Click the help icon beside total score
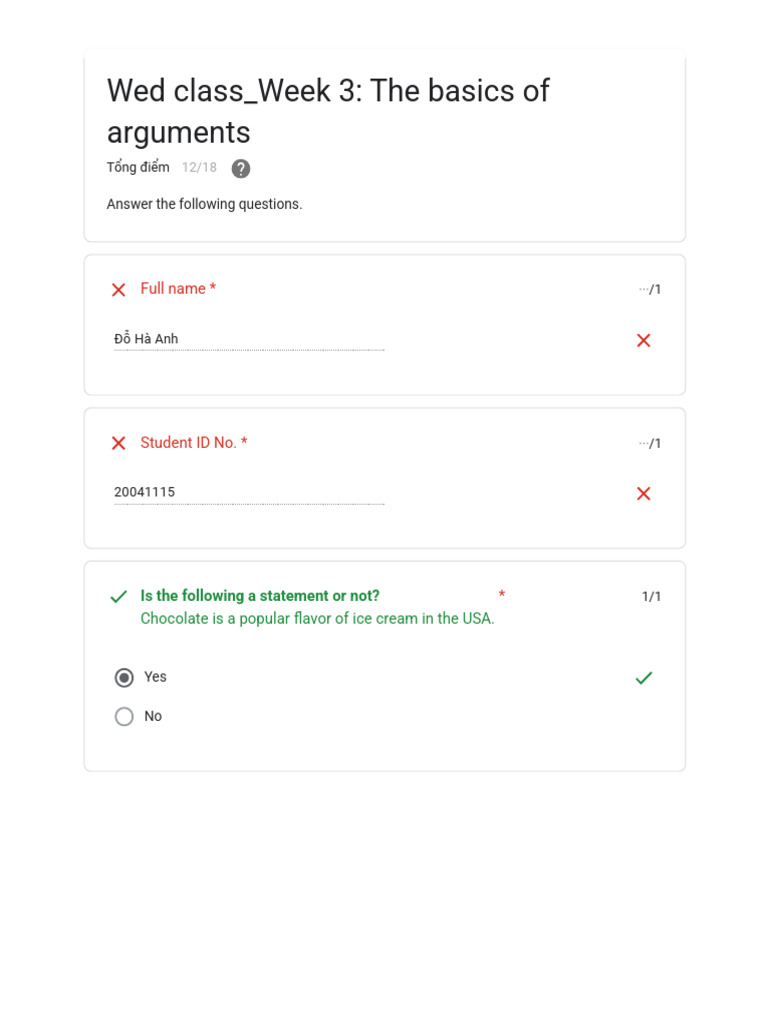The height and width of the screenshot is (1024, 768). tap(241, 169)
